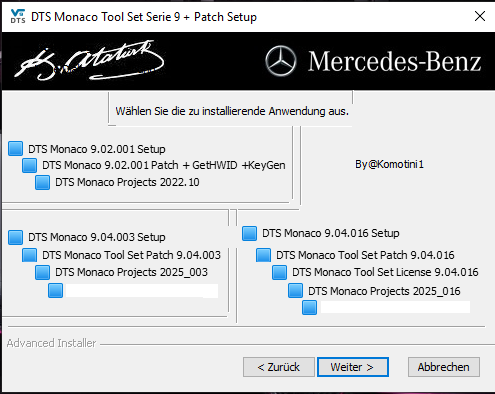Enable Tool Set License 9.04.016 checkbox
Image resolution: width=495 pixels, height=394 pixels.
[x=279, y=272]
